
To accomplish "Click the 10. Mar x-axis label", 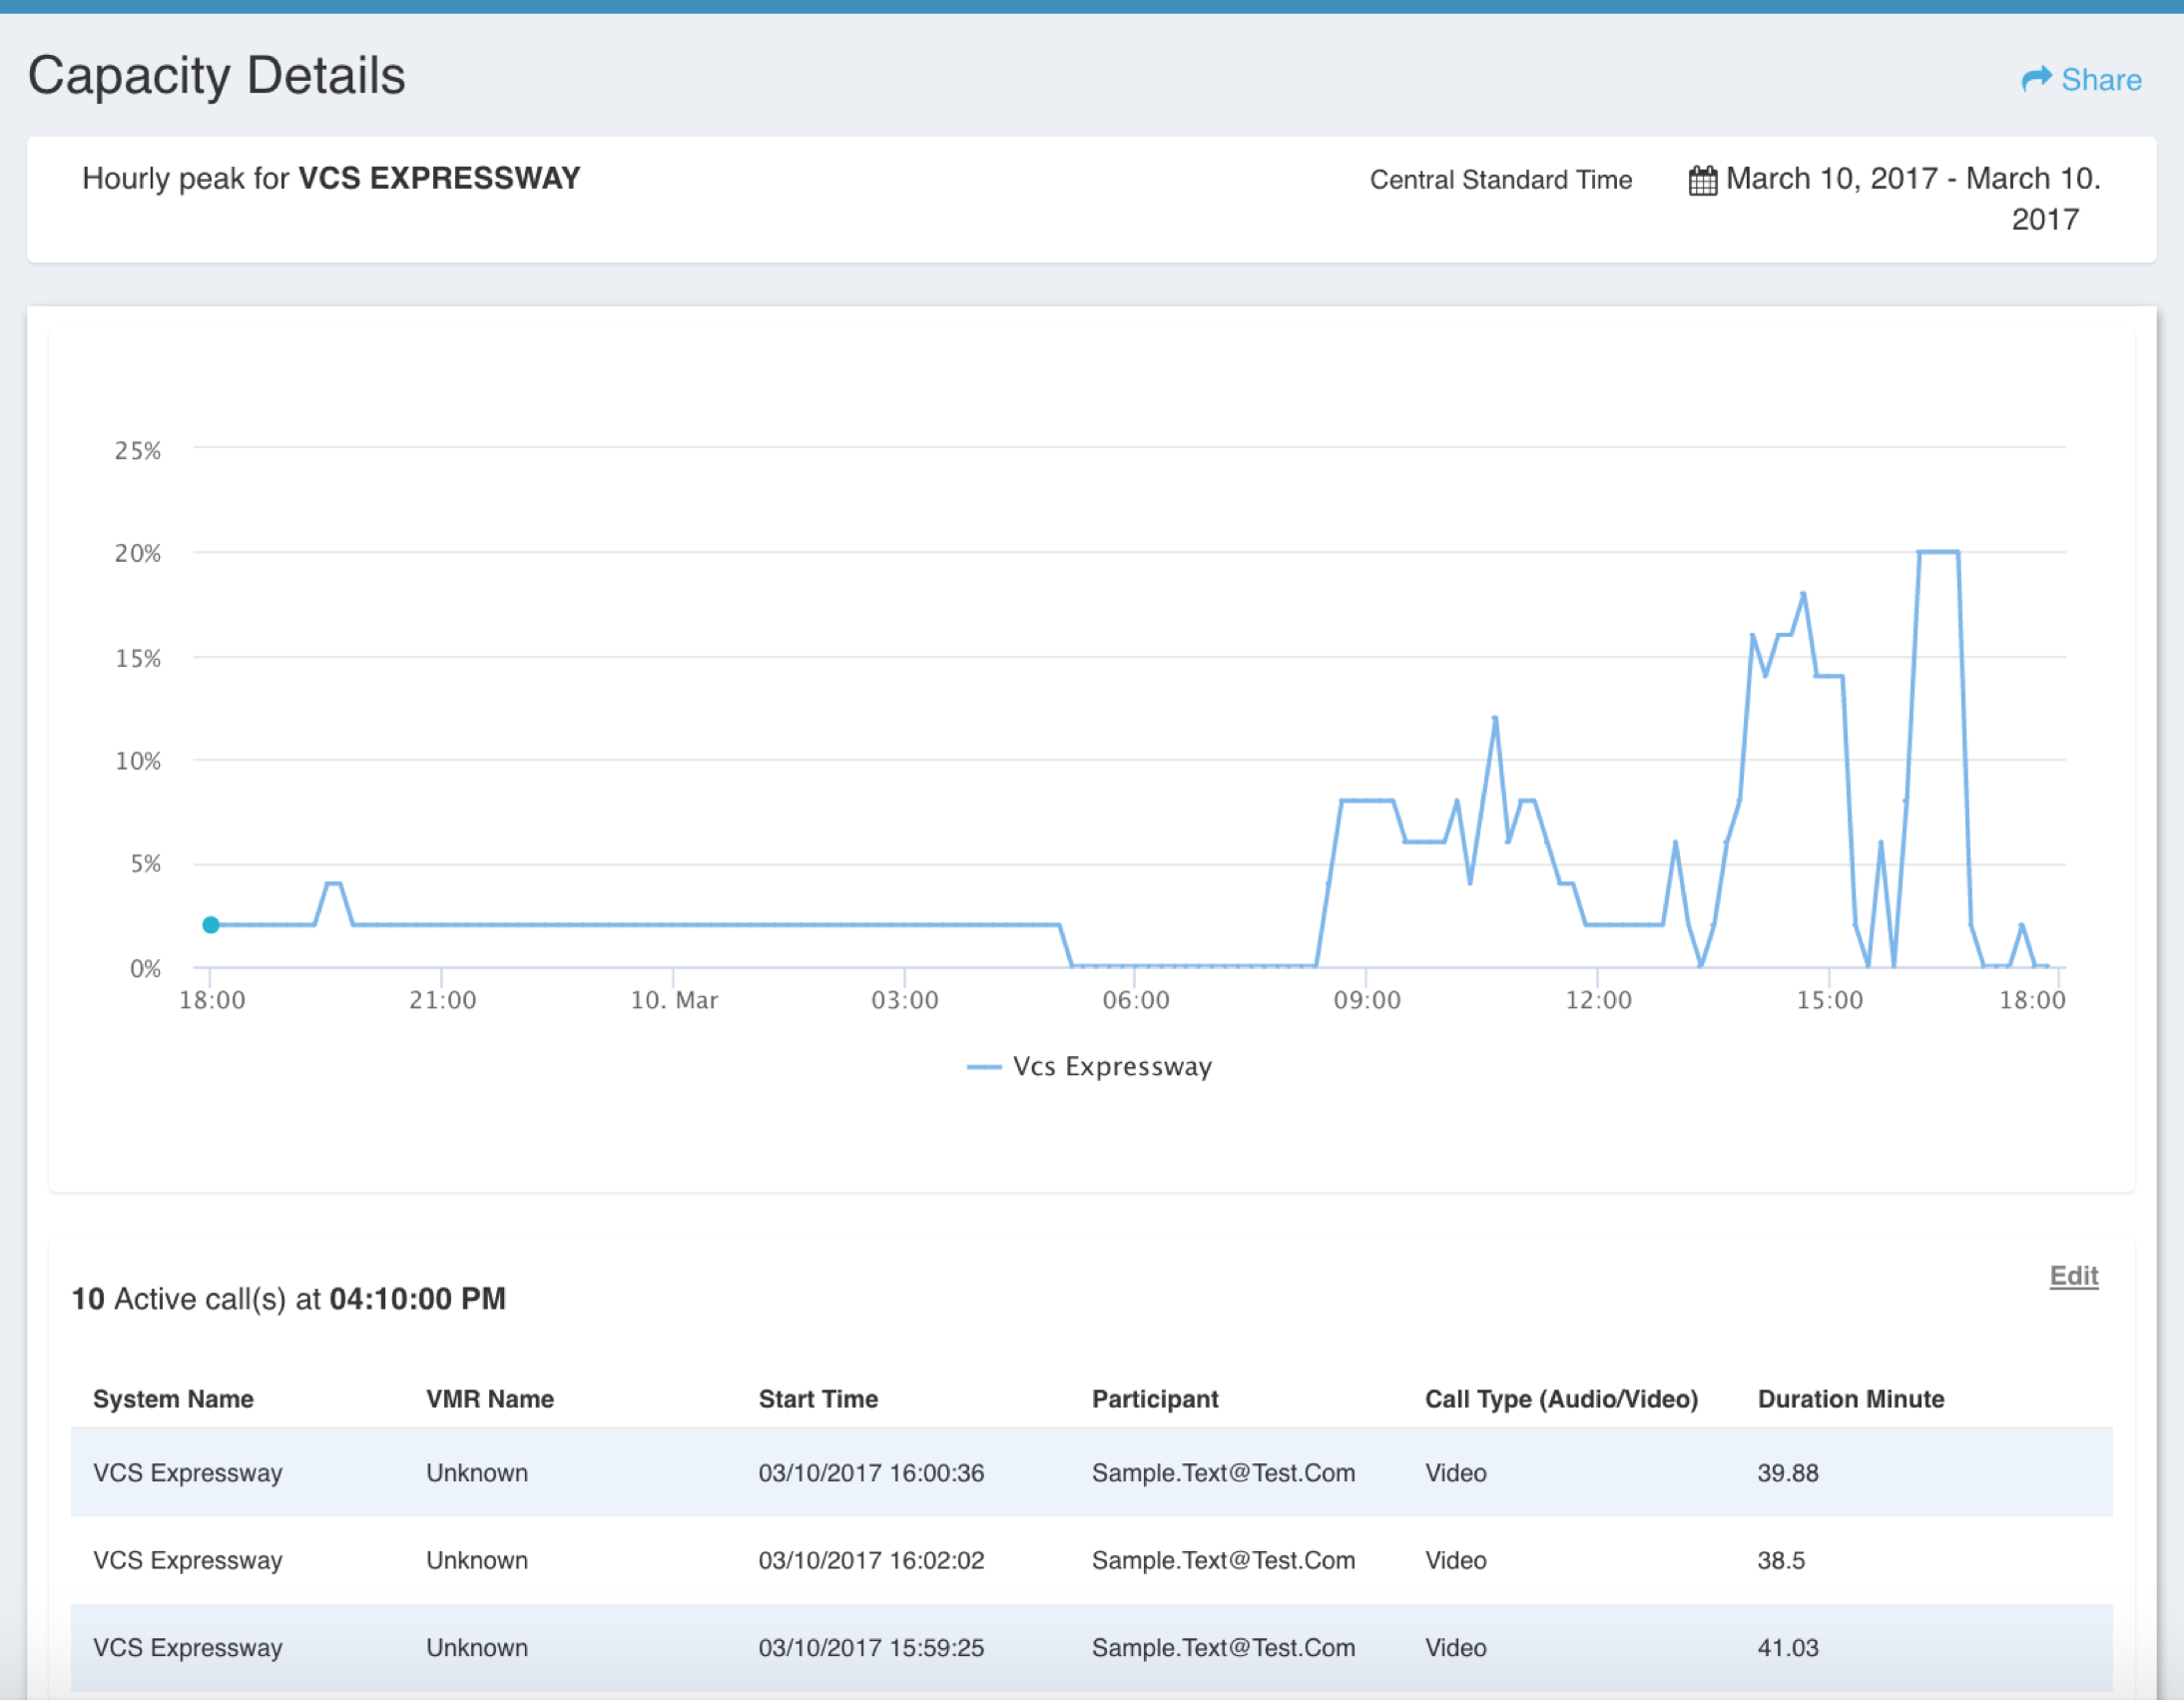I will 674,1000.
